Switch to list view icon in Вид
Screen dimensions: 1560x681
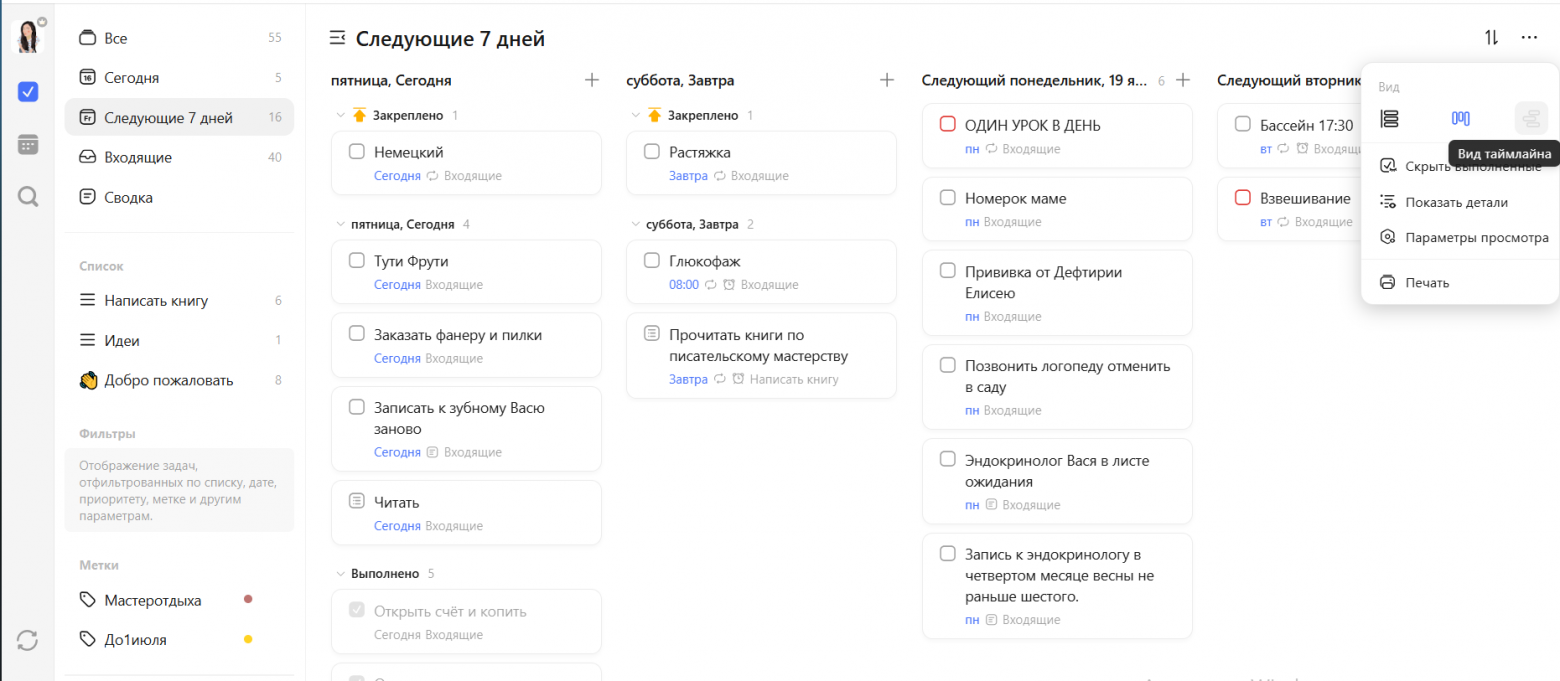(x=1389, y=119)
